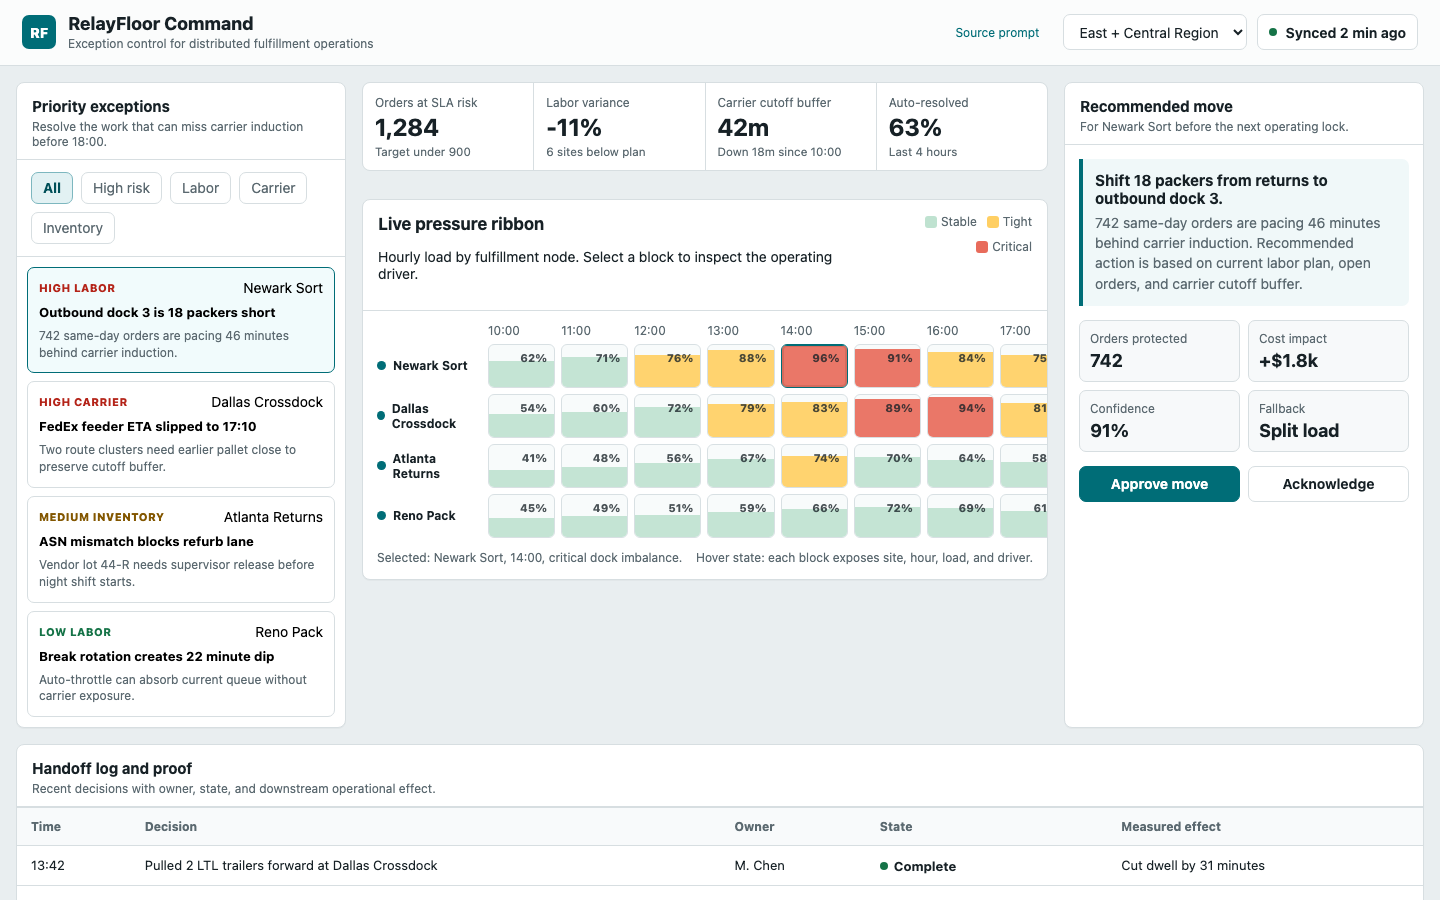Select Newark Sort 12:00 block at 76%
Image resolution: width=1440 pixels, height=900 pixels.
[667, 366]
